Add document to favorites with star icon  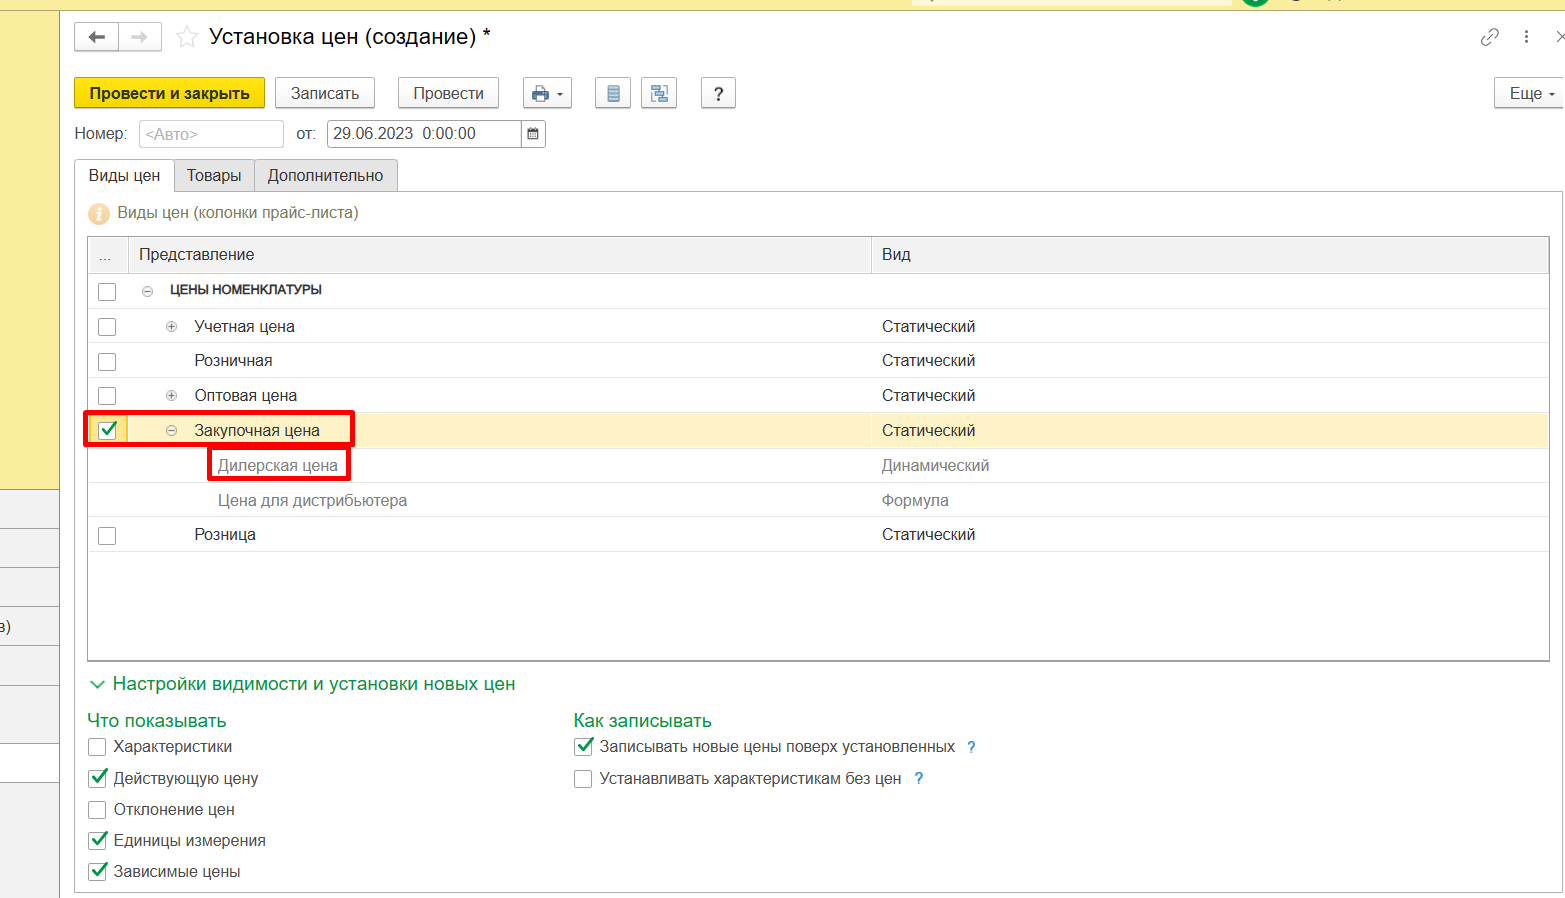(186, 37)
